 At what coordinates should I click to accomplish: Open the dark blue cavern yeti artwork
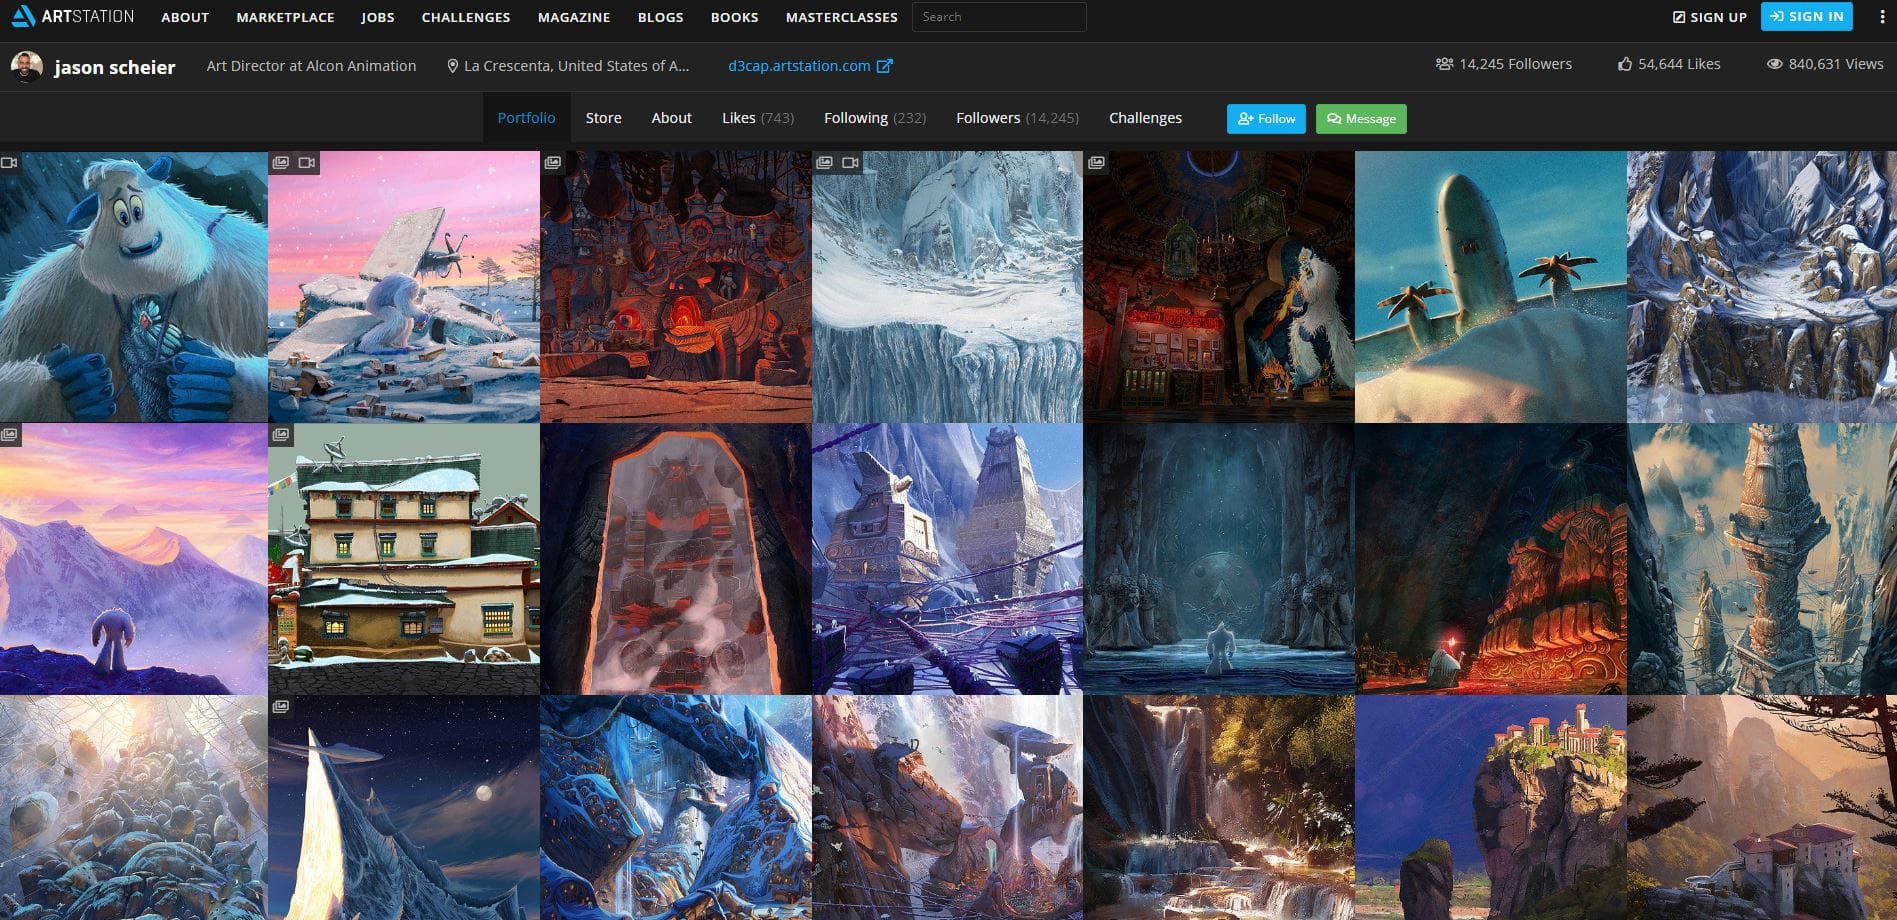[1219, 559]
